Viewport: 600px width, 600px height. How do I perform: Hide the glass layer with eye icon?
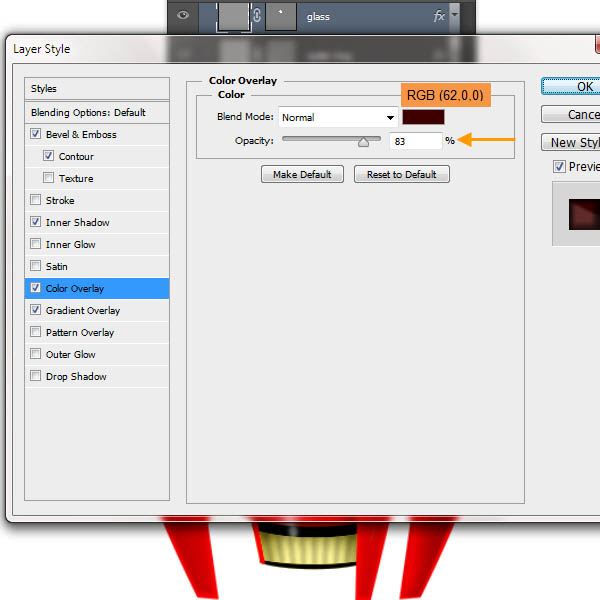pos(183,16)
